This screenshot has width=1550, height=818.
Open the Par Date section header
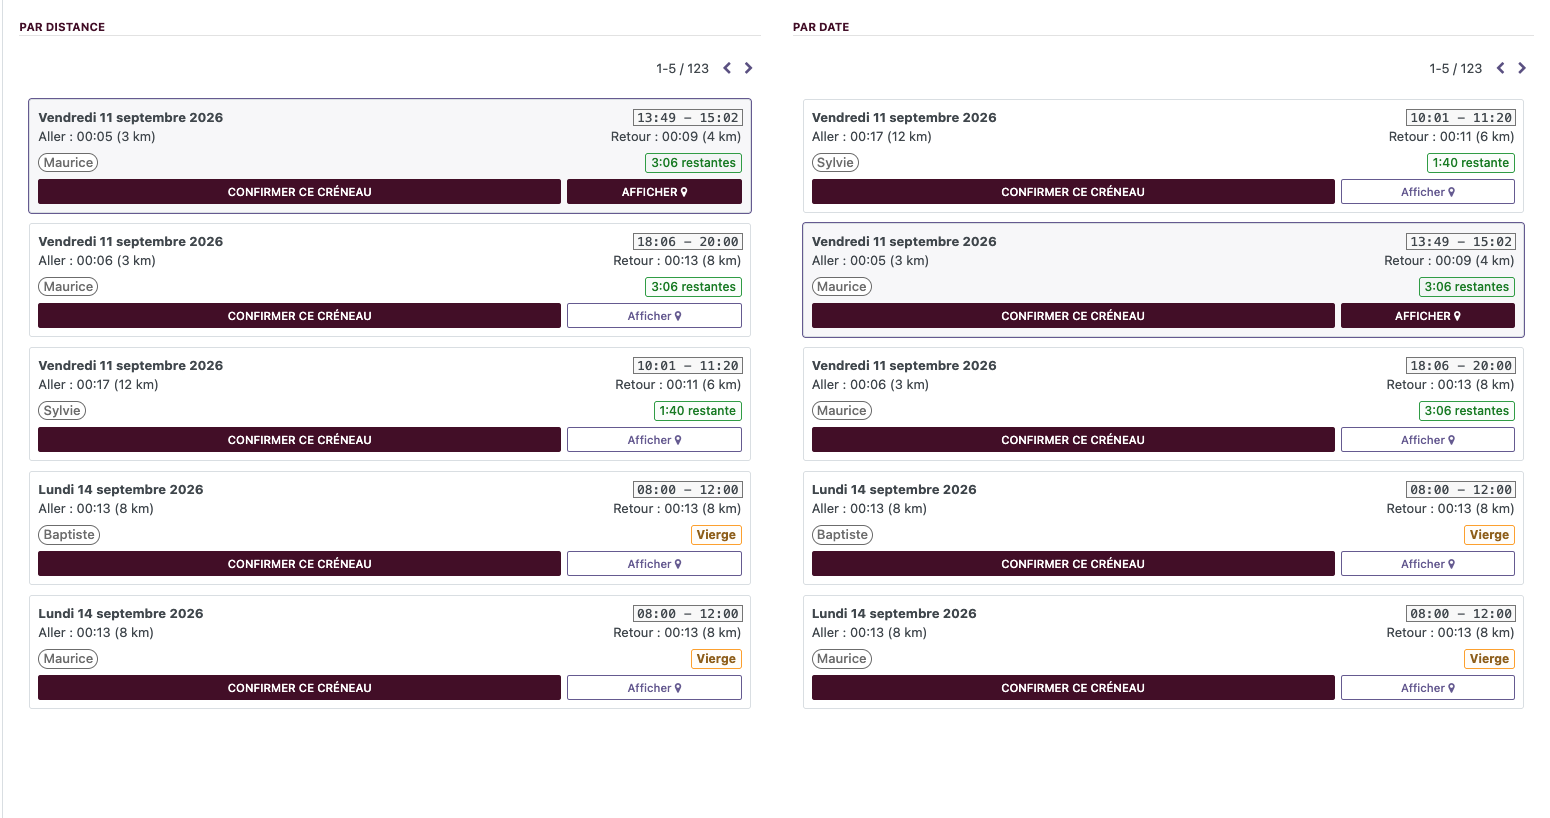coord(821,27)
